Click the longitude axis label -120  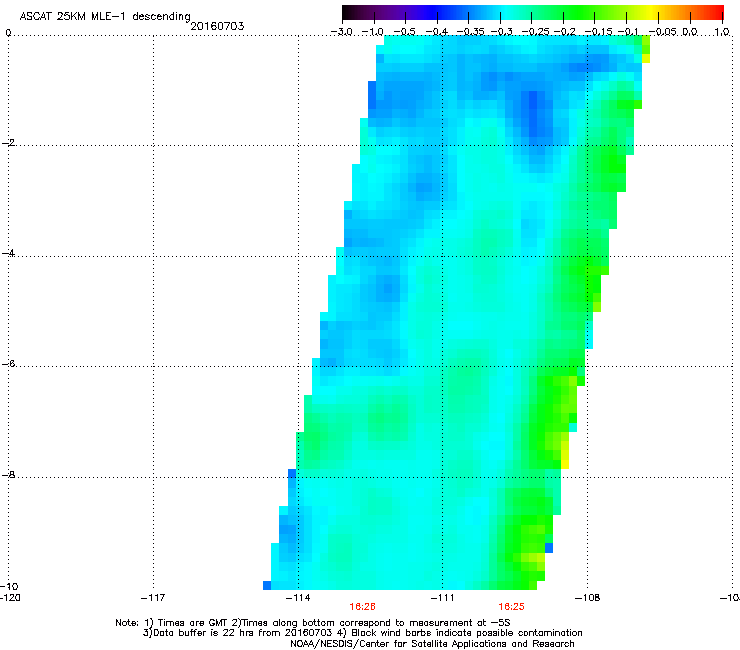click(x=10, y=598)
